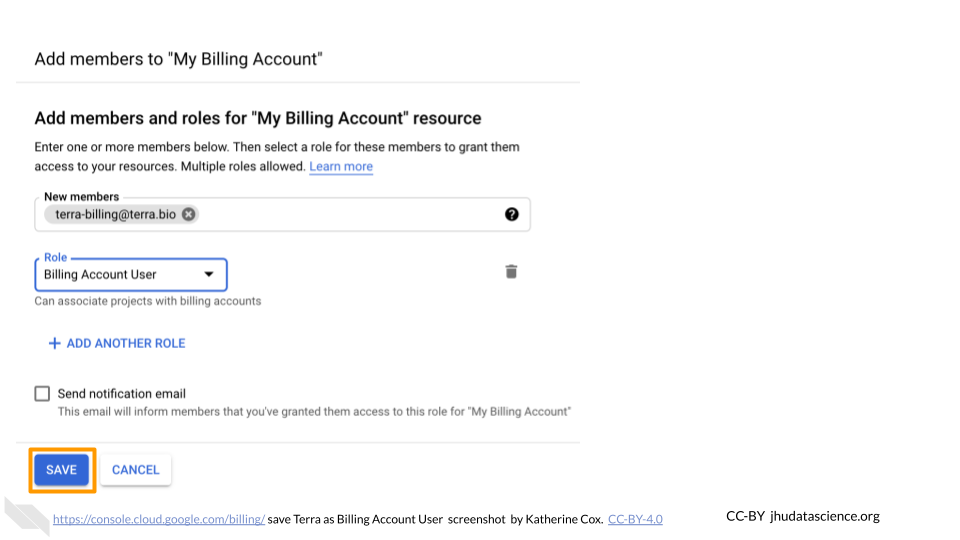Open help icon in New members field
Viewport: 960px width, 540px height.
511,214
